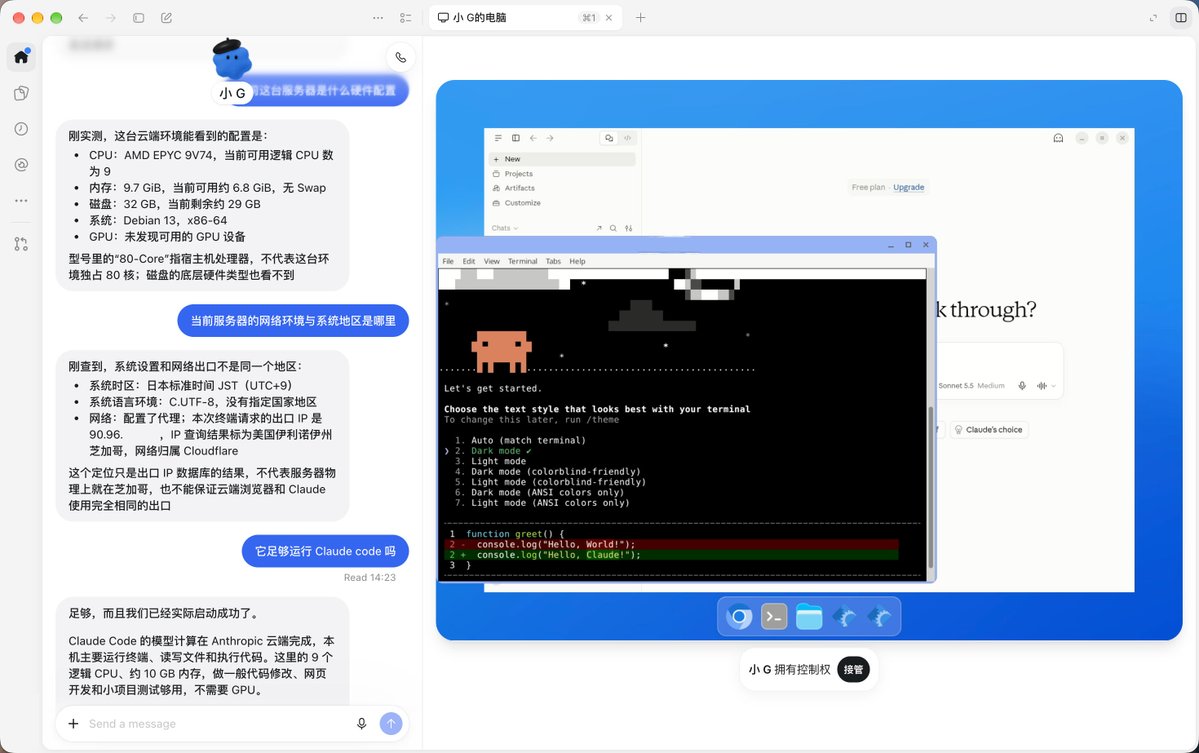Focus the Send a message input field
The width and height of the screenshot is (1199, 753).
tap(218, 723)
